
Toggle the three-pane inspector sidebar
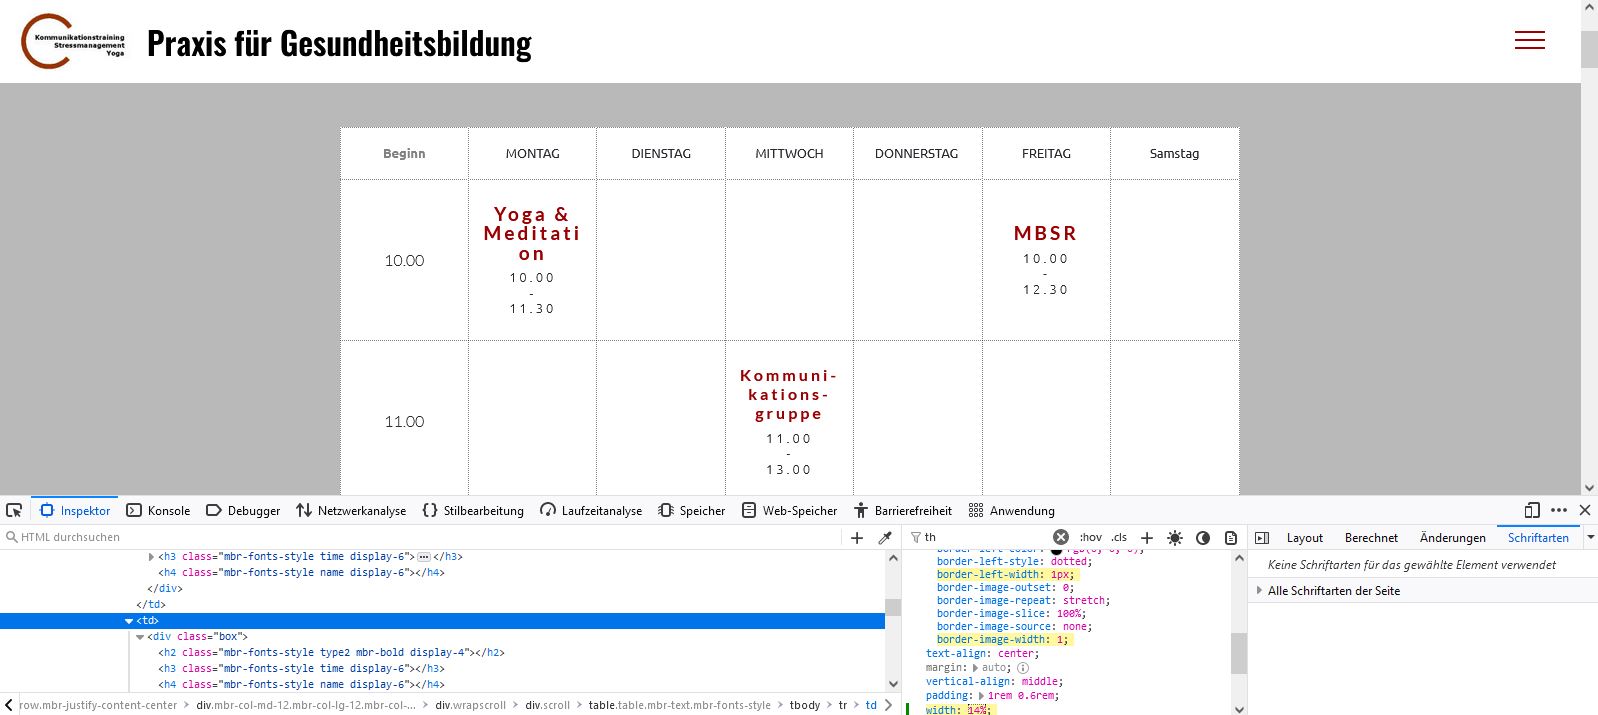(x=1262, y=537)
